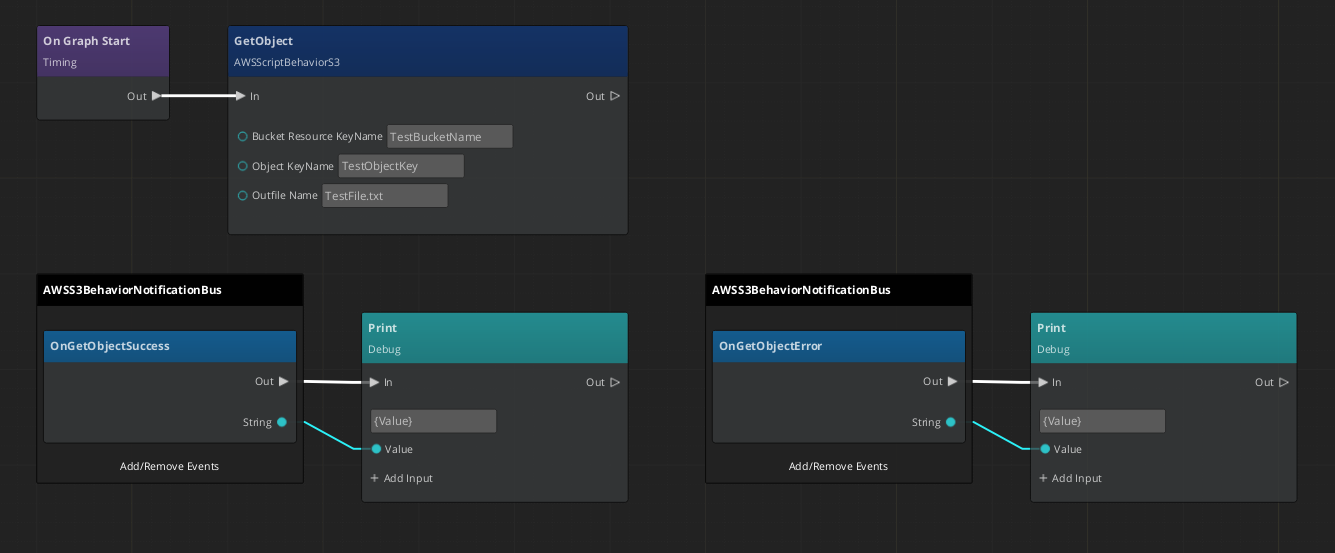The height and width of the screenshot is (553, 1335).
Task: Click Out pin of OnGetObjectError event
Action: pyautogui.click(x=953, y=381)
